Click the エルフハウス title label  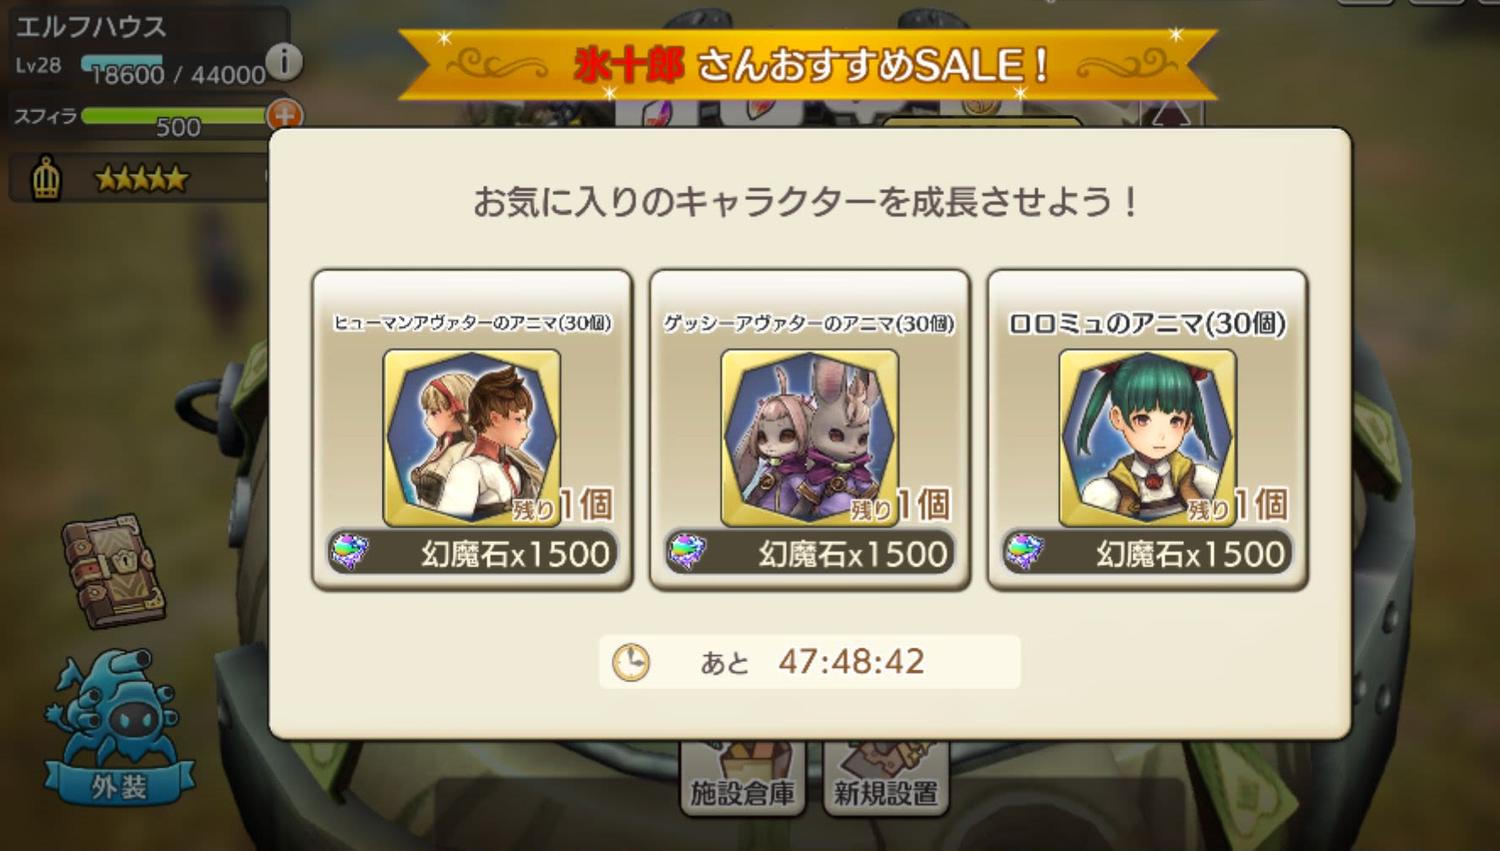point(91,27)
